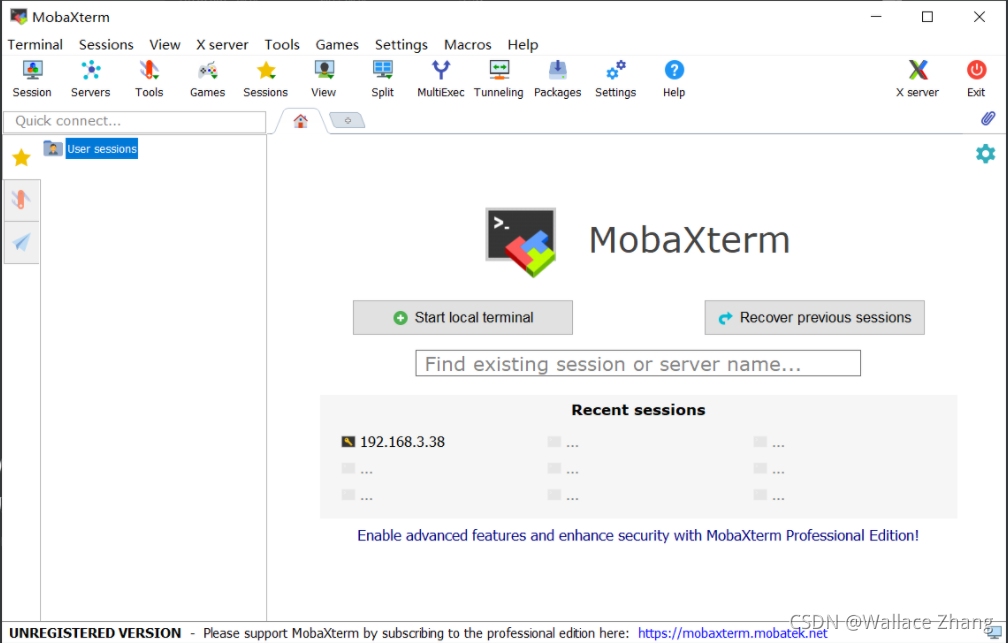Focus the Quick connect field

[134, 121]
